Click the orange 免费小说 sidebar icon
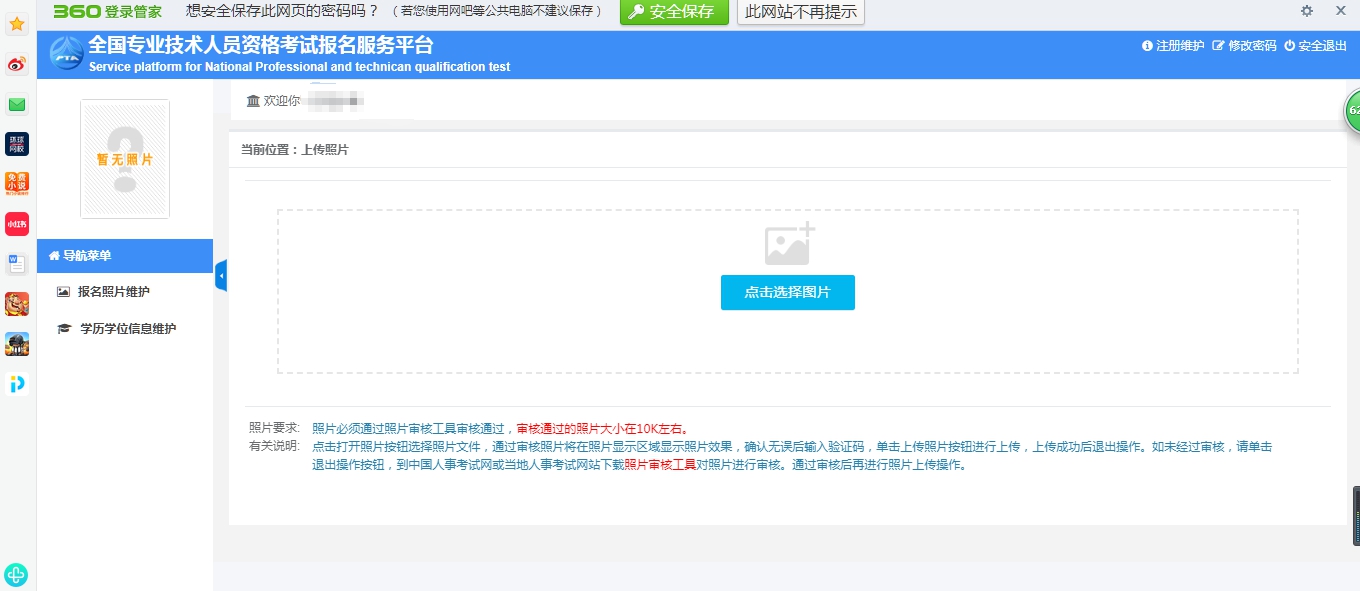Viewport: 1360px width, 591px height. (x=17, y=184)
